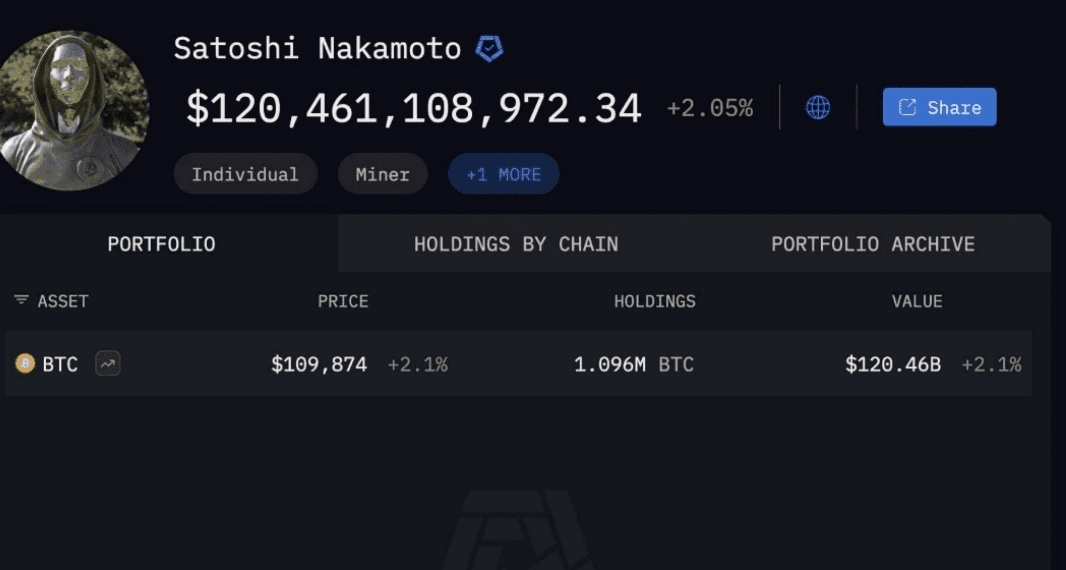1066x570 pixels.
Task: Select the Miner tag
Action: click(x=383, y=174)
